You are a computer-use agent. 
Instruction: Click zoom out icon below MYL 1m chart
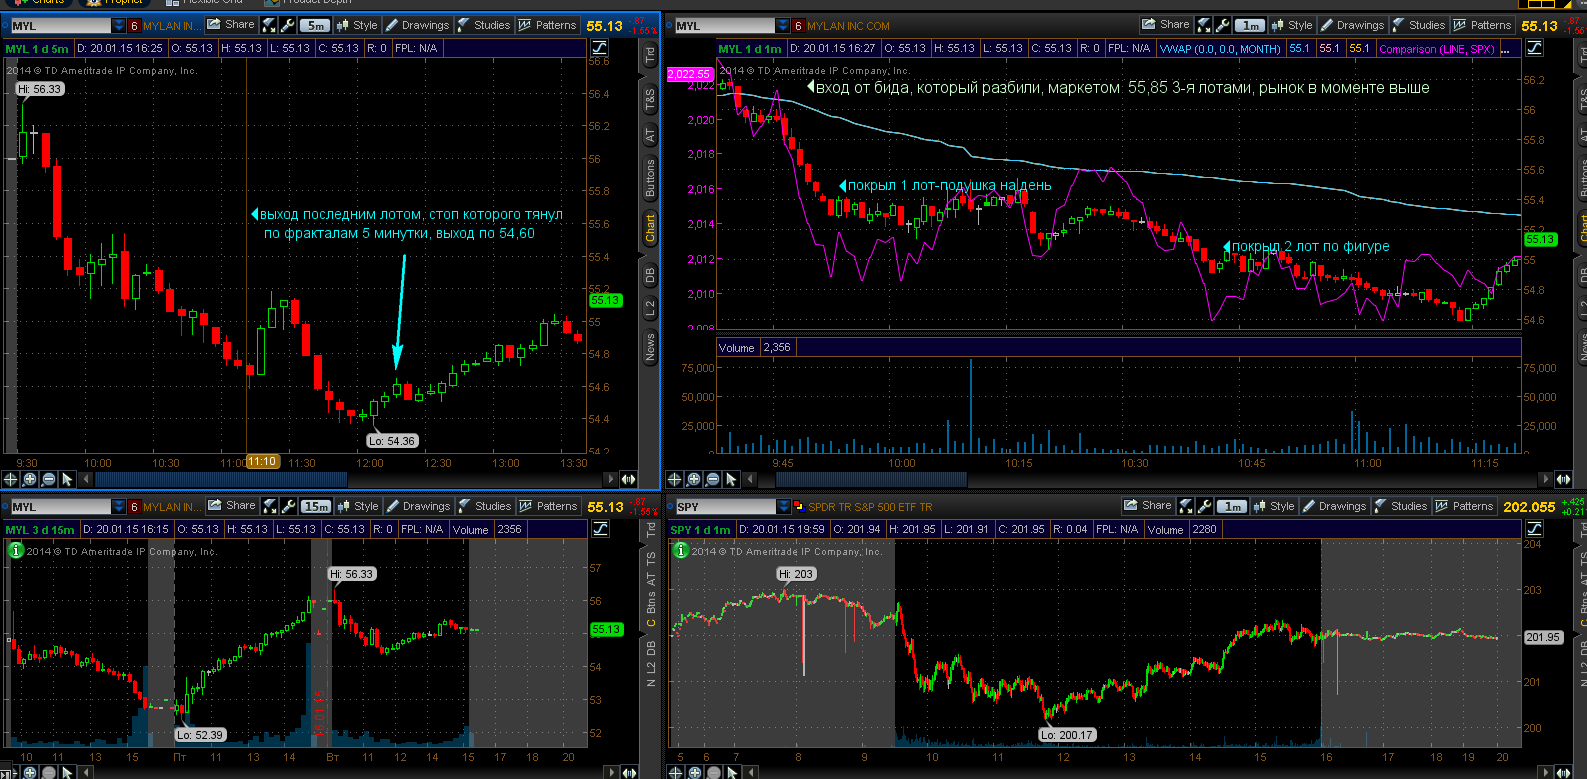[711, 479]
